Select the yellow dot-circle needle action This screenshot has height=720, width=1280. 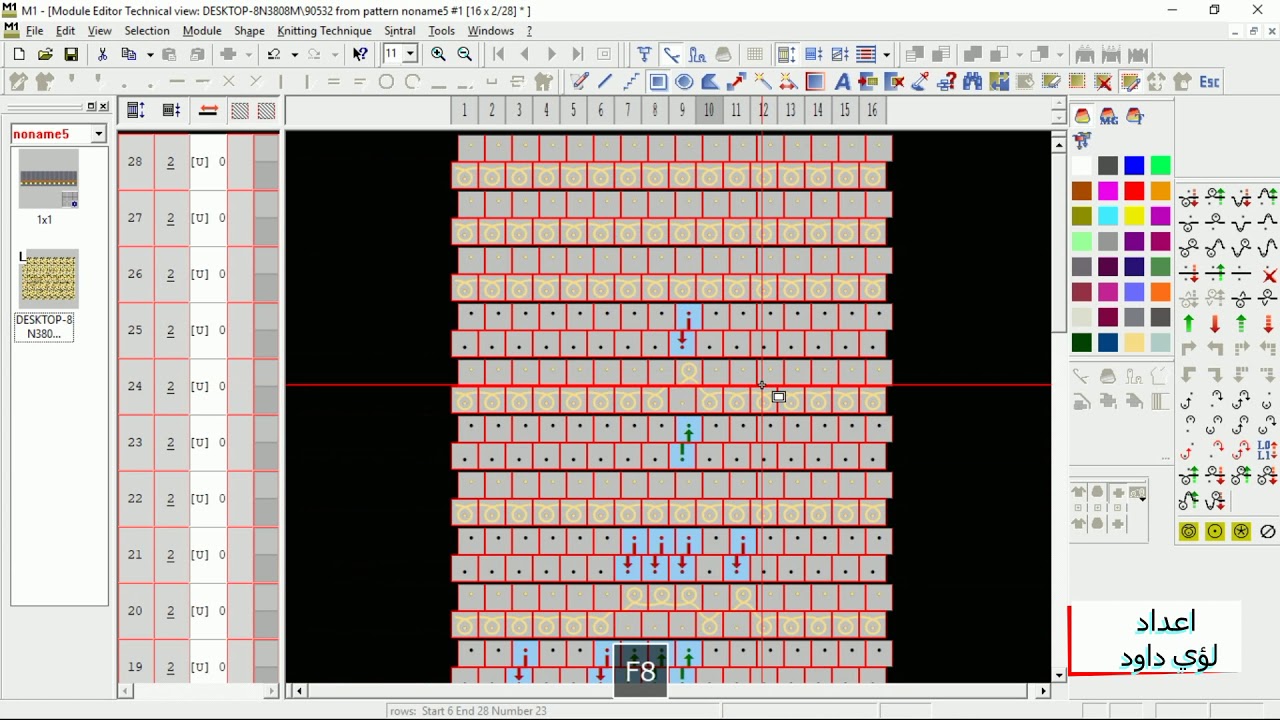[x=1215, y=532]
